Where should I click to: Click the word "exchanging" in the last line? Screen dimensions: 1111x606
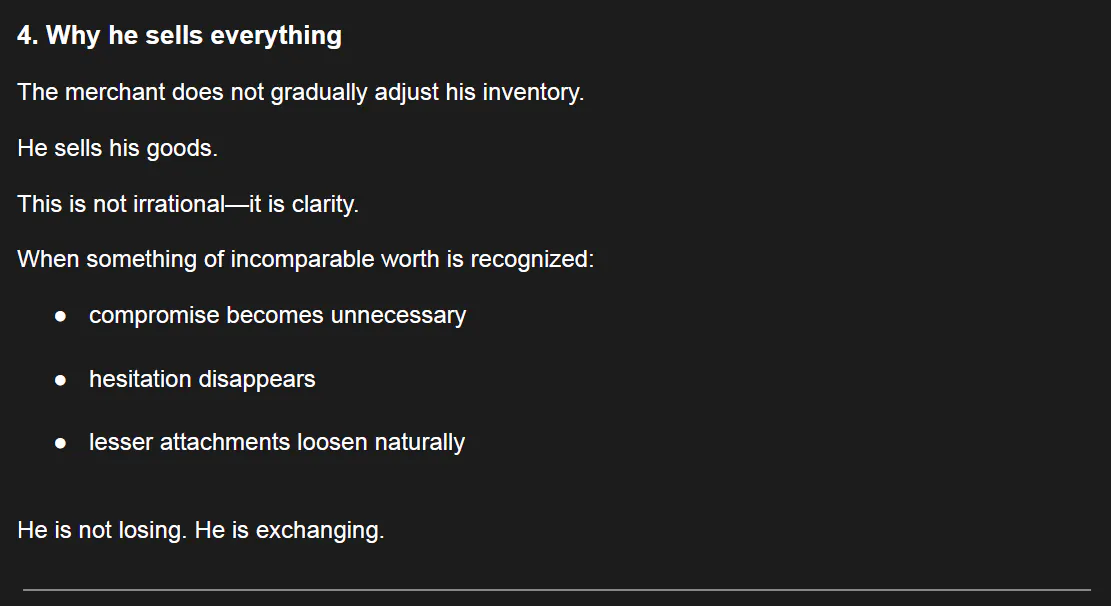(x=318, y=531)
